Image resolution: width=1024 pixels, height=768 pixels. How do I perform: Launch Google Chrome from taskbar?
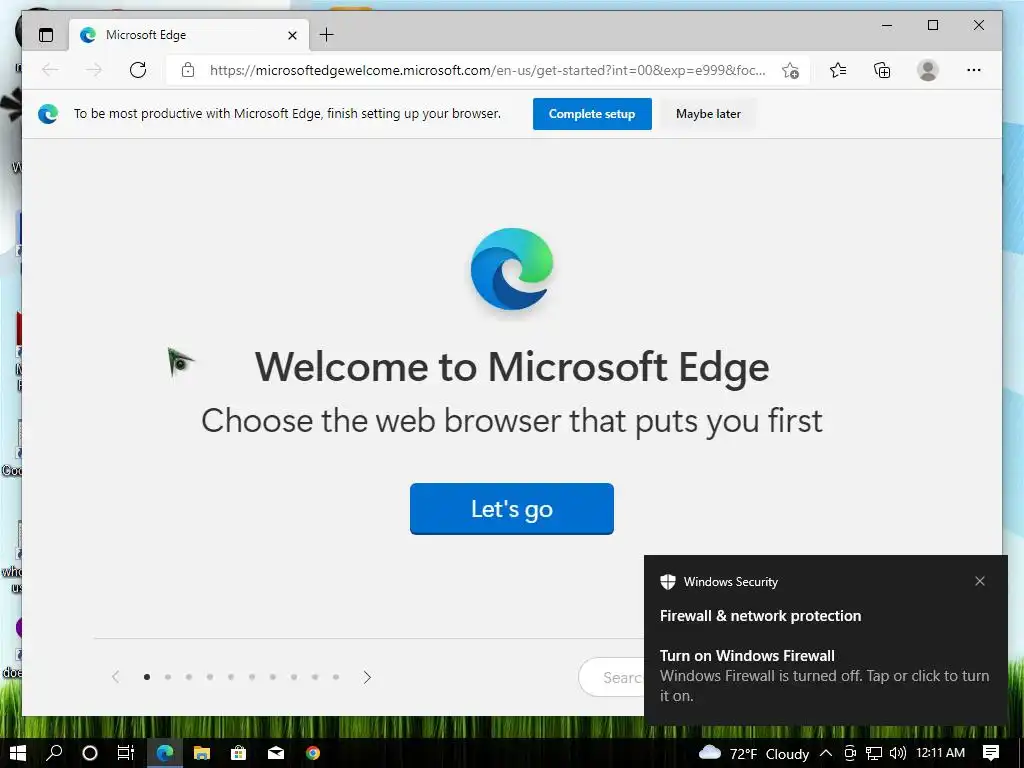pos(313,753)
